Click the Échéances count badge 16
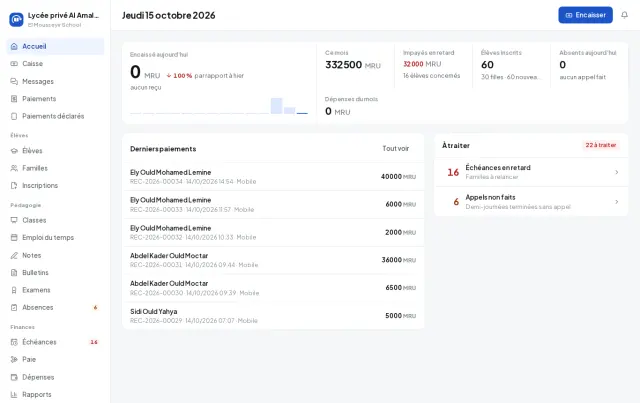The width and height of the screenshot is (640, 403). click(x=94, y=342)
